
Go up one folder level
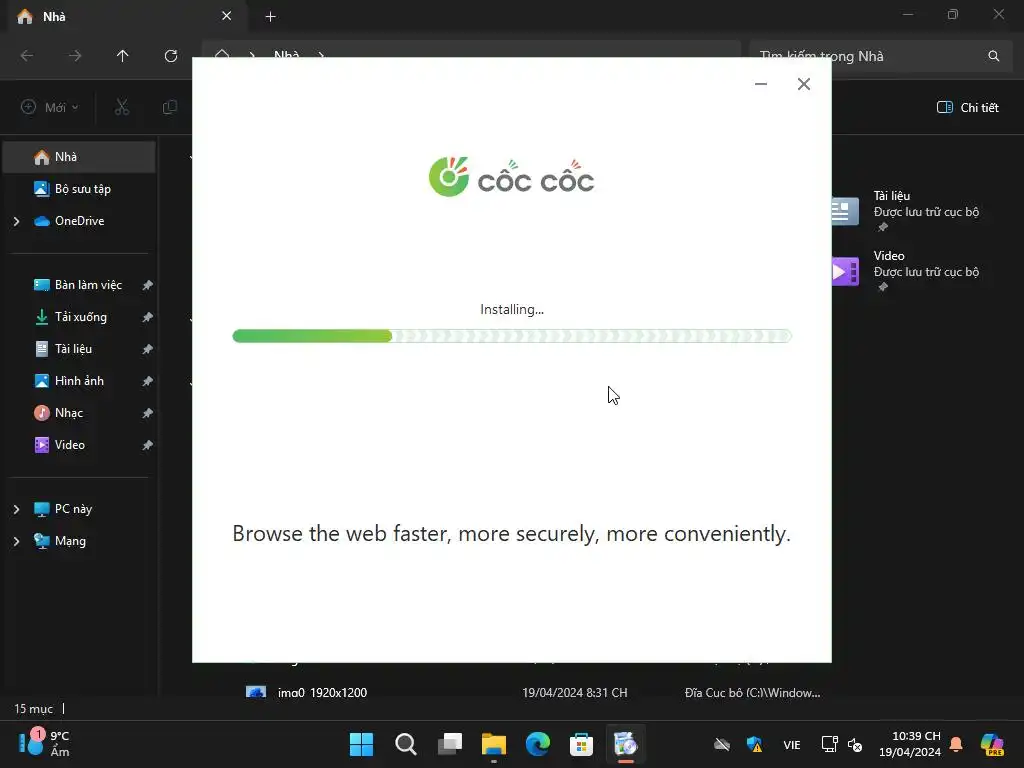(x=123, y=56)
